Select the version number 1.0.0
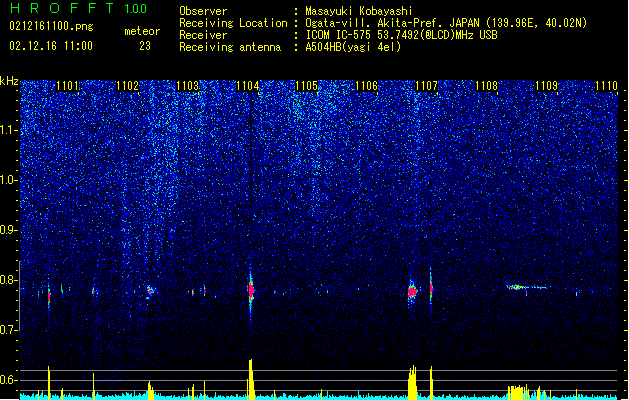 135,9
